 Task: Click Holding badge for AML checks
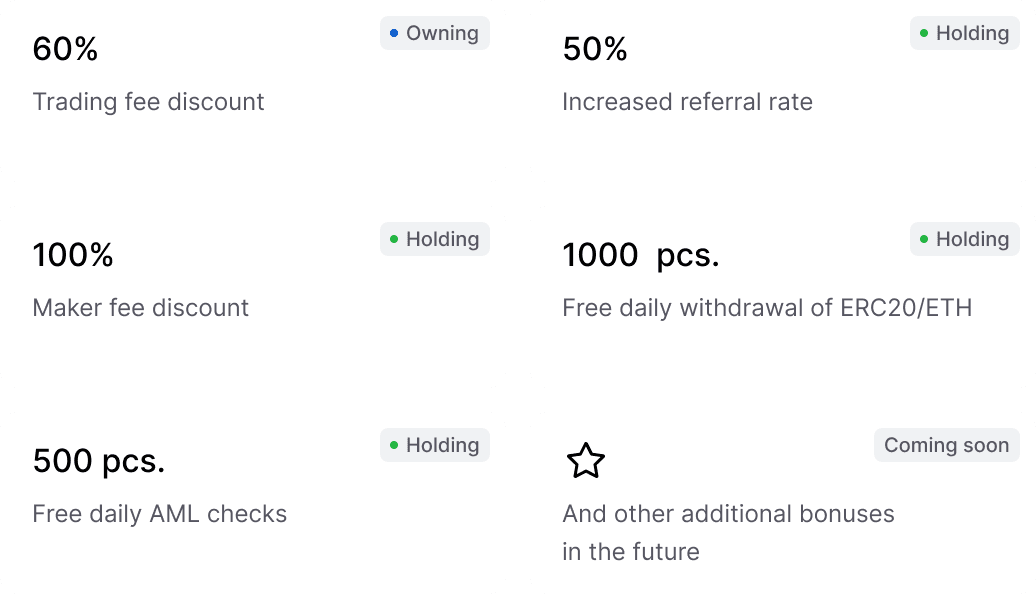[x=435, y=445]
